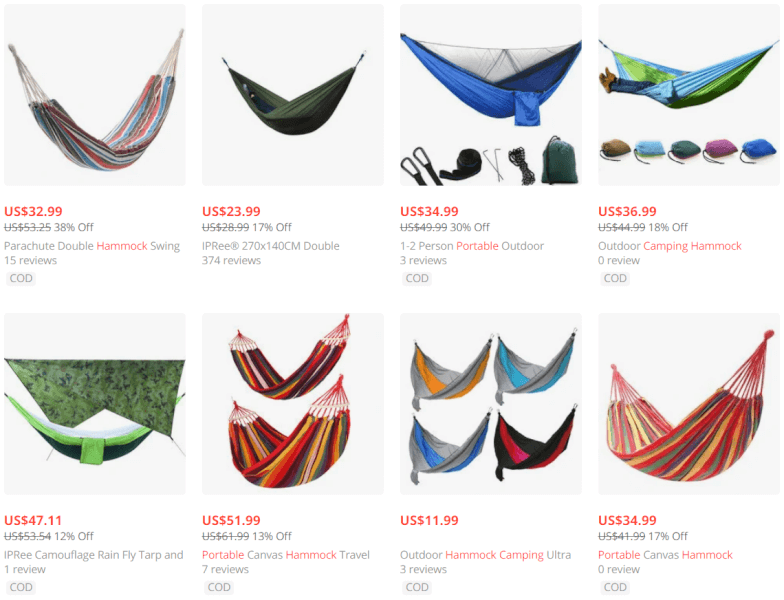The image size is (784, 600).
Task: Open the 15 reviews link
Action: (x=30, y=260)
